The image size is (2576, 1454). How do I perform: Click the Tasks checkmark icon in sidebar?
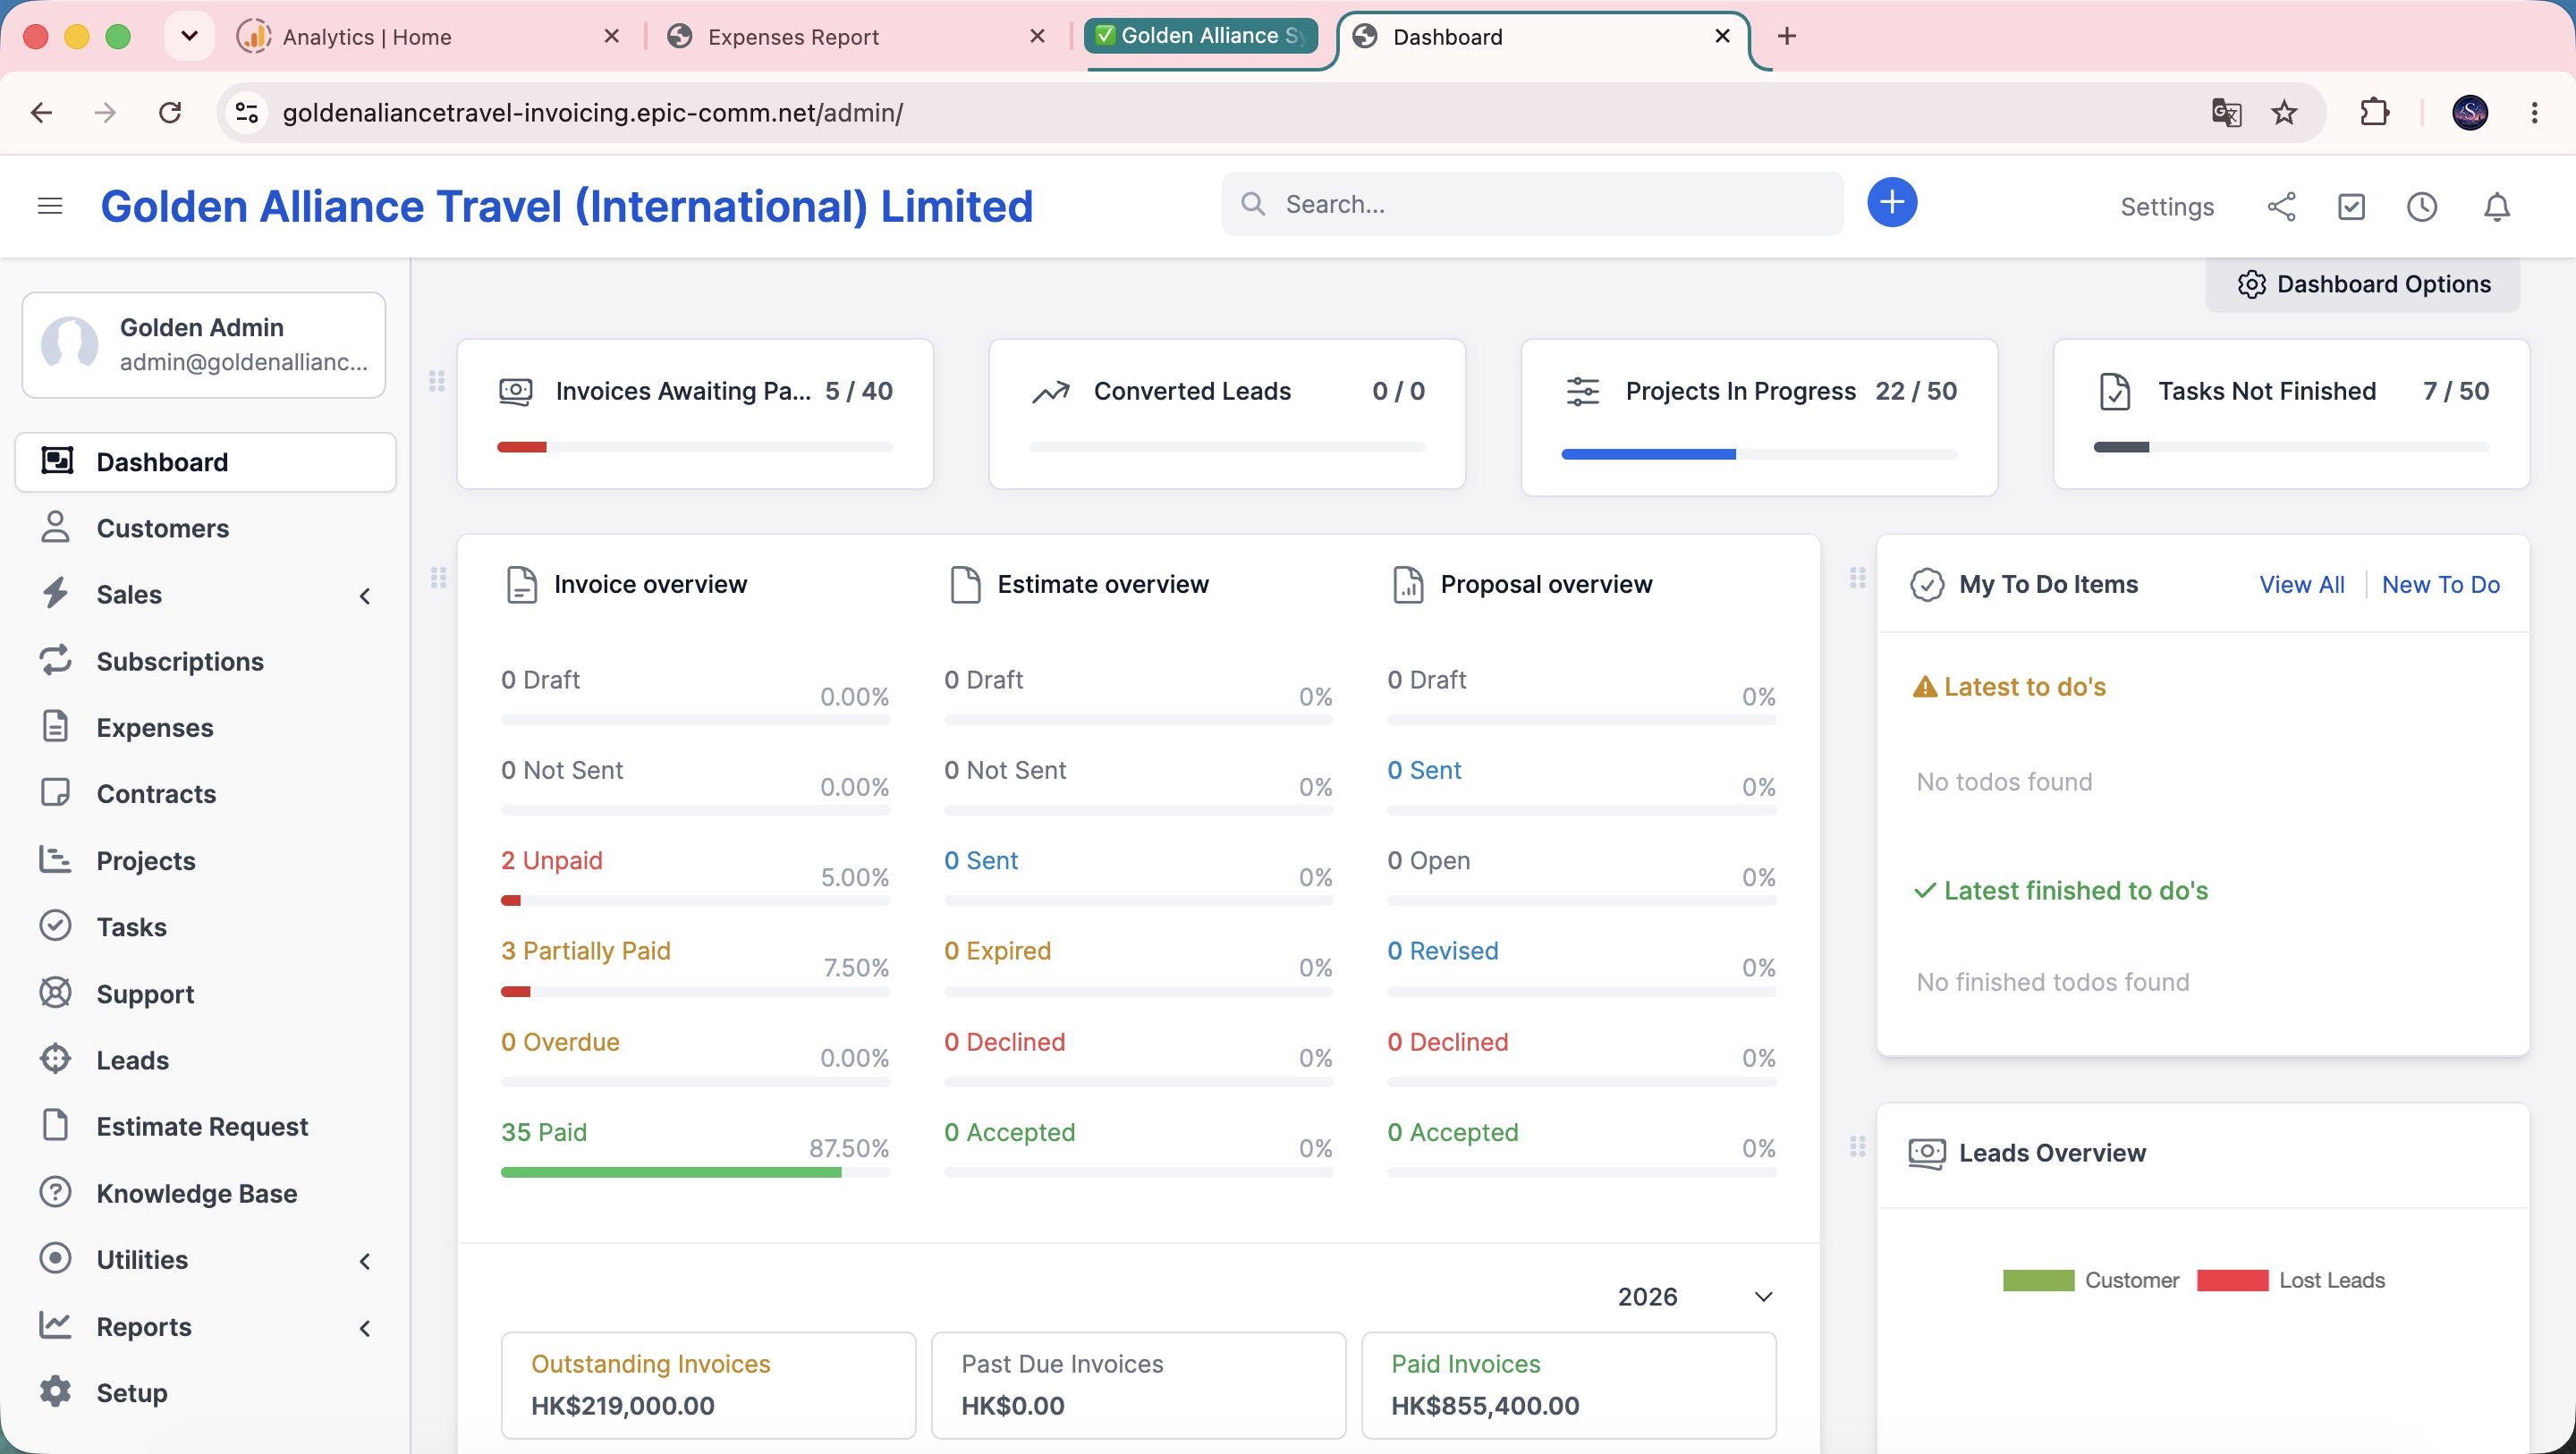[x=55, y=926]
